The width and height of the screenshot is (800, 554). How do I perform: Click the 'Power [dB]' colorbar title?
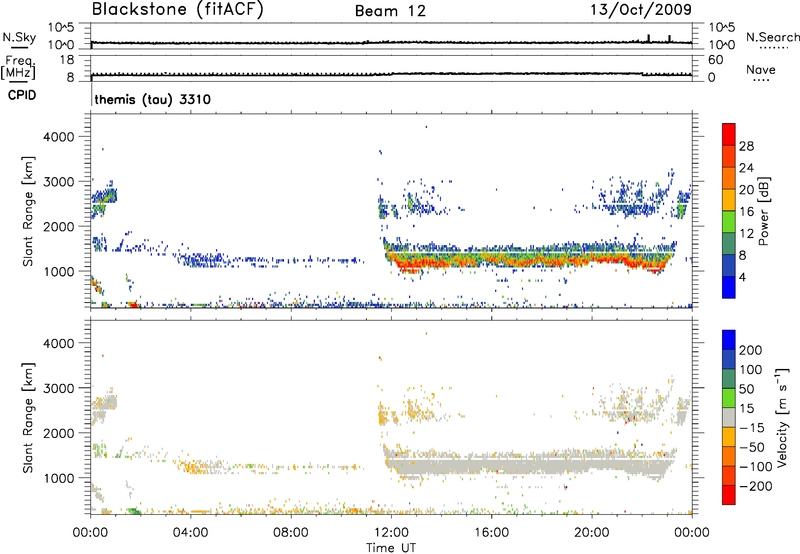point(763,211)
